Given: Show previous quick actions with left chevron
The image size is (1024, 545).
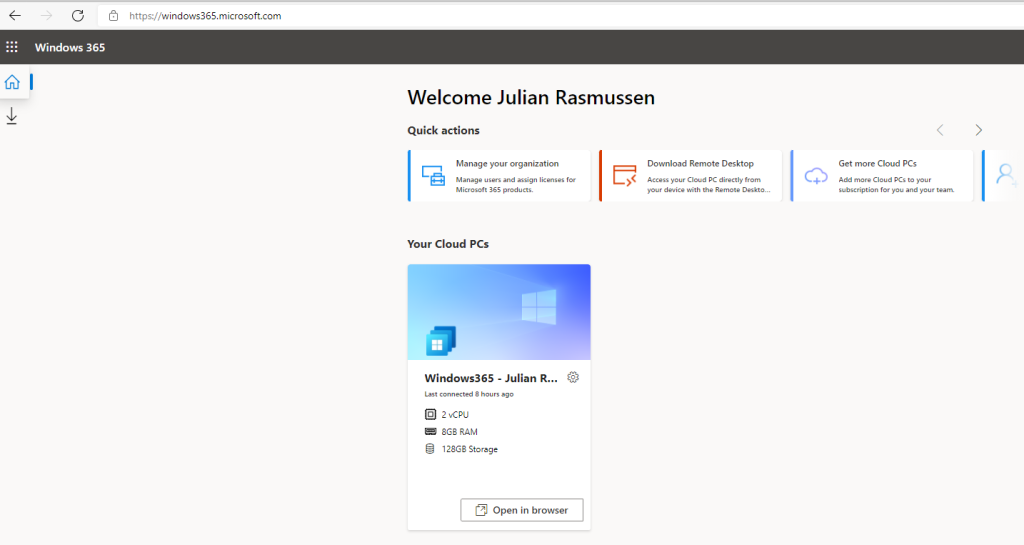Looking at the screenshot, I should point(940,130).
